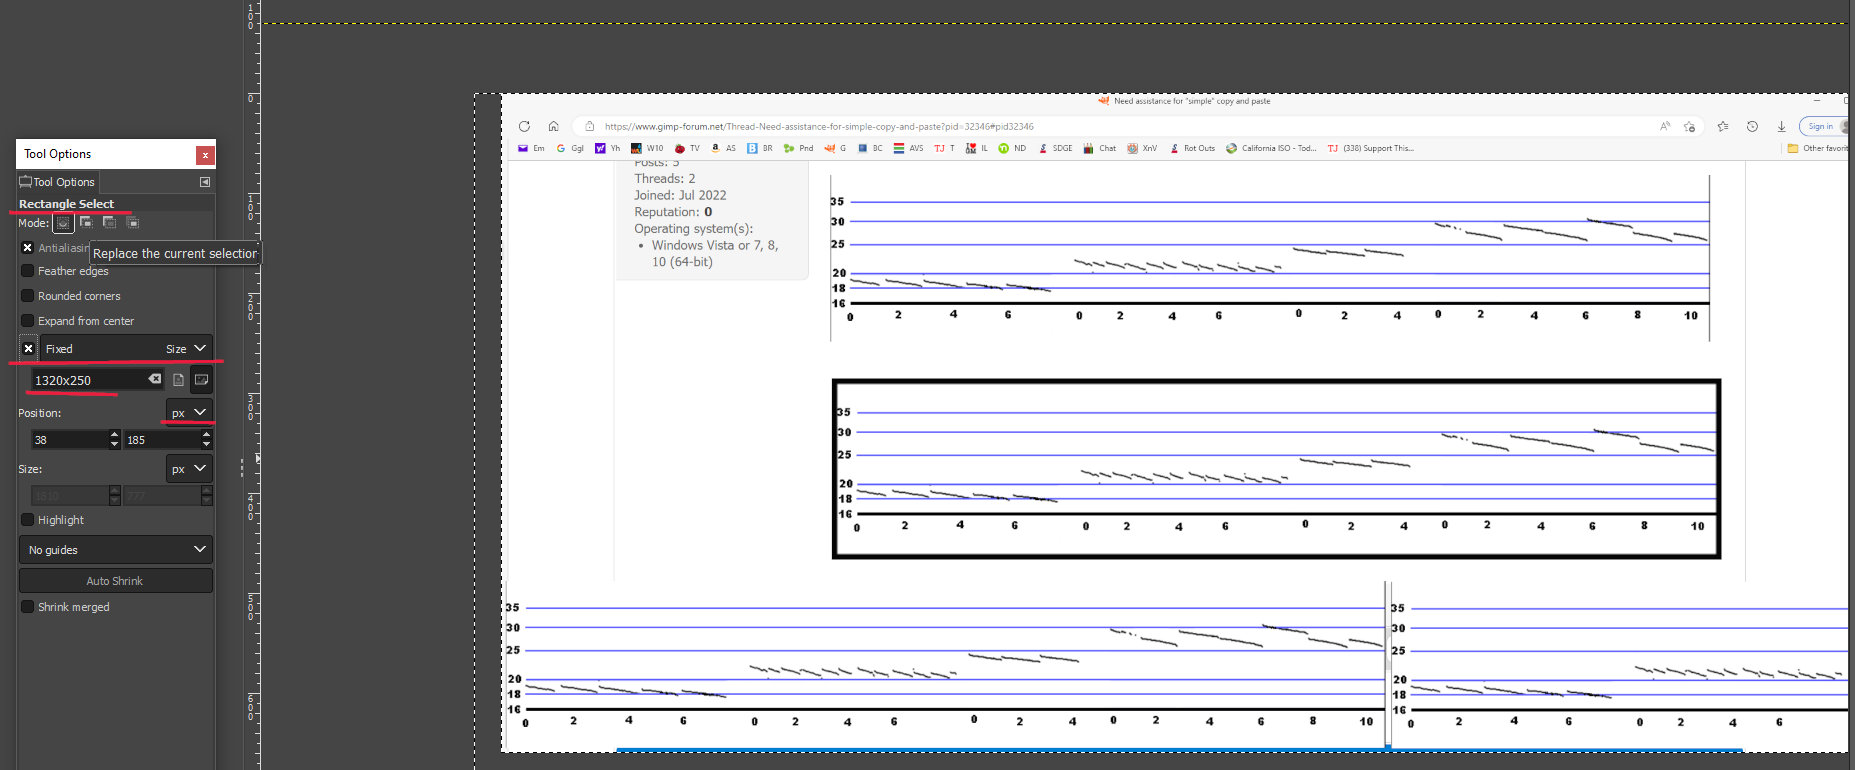
Task: Open the tool options panel menu arrow
Action: click(205, 182)
